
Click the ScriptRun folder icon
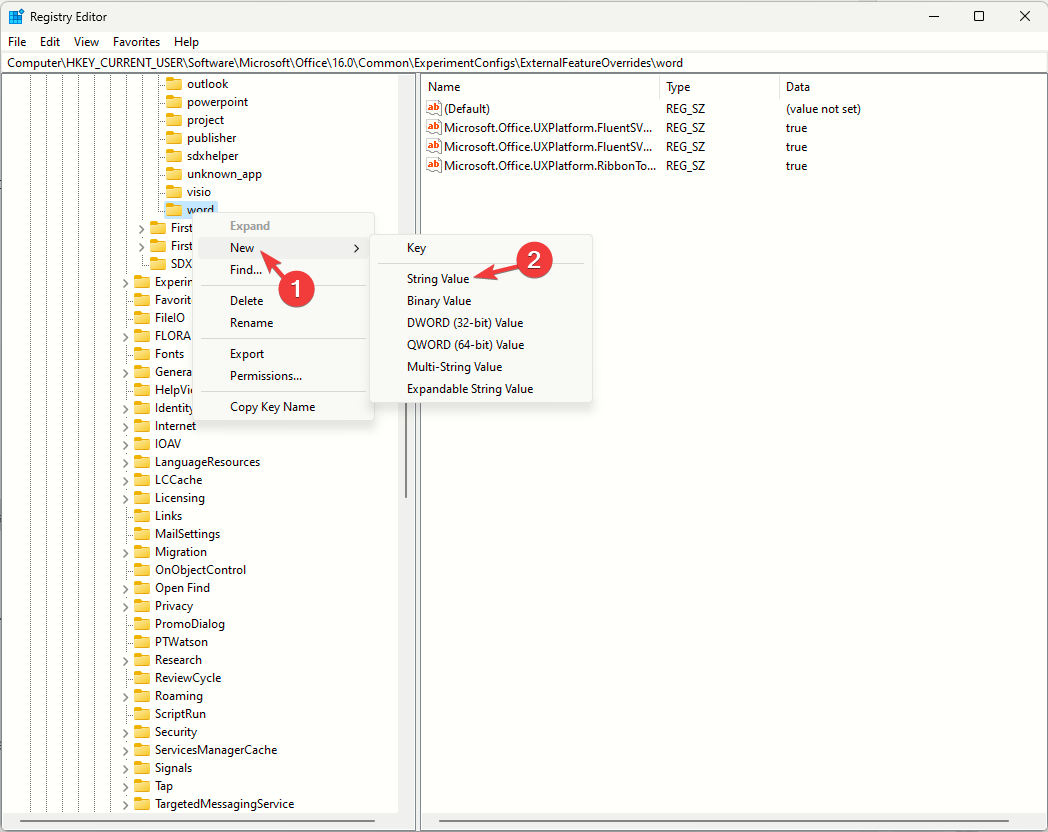tap(142, 714)
